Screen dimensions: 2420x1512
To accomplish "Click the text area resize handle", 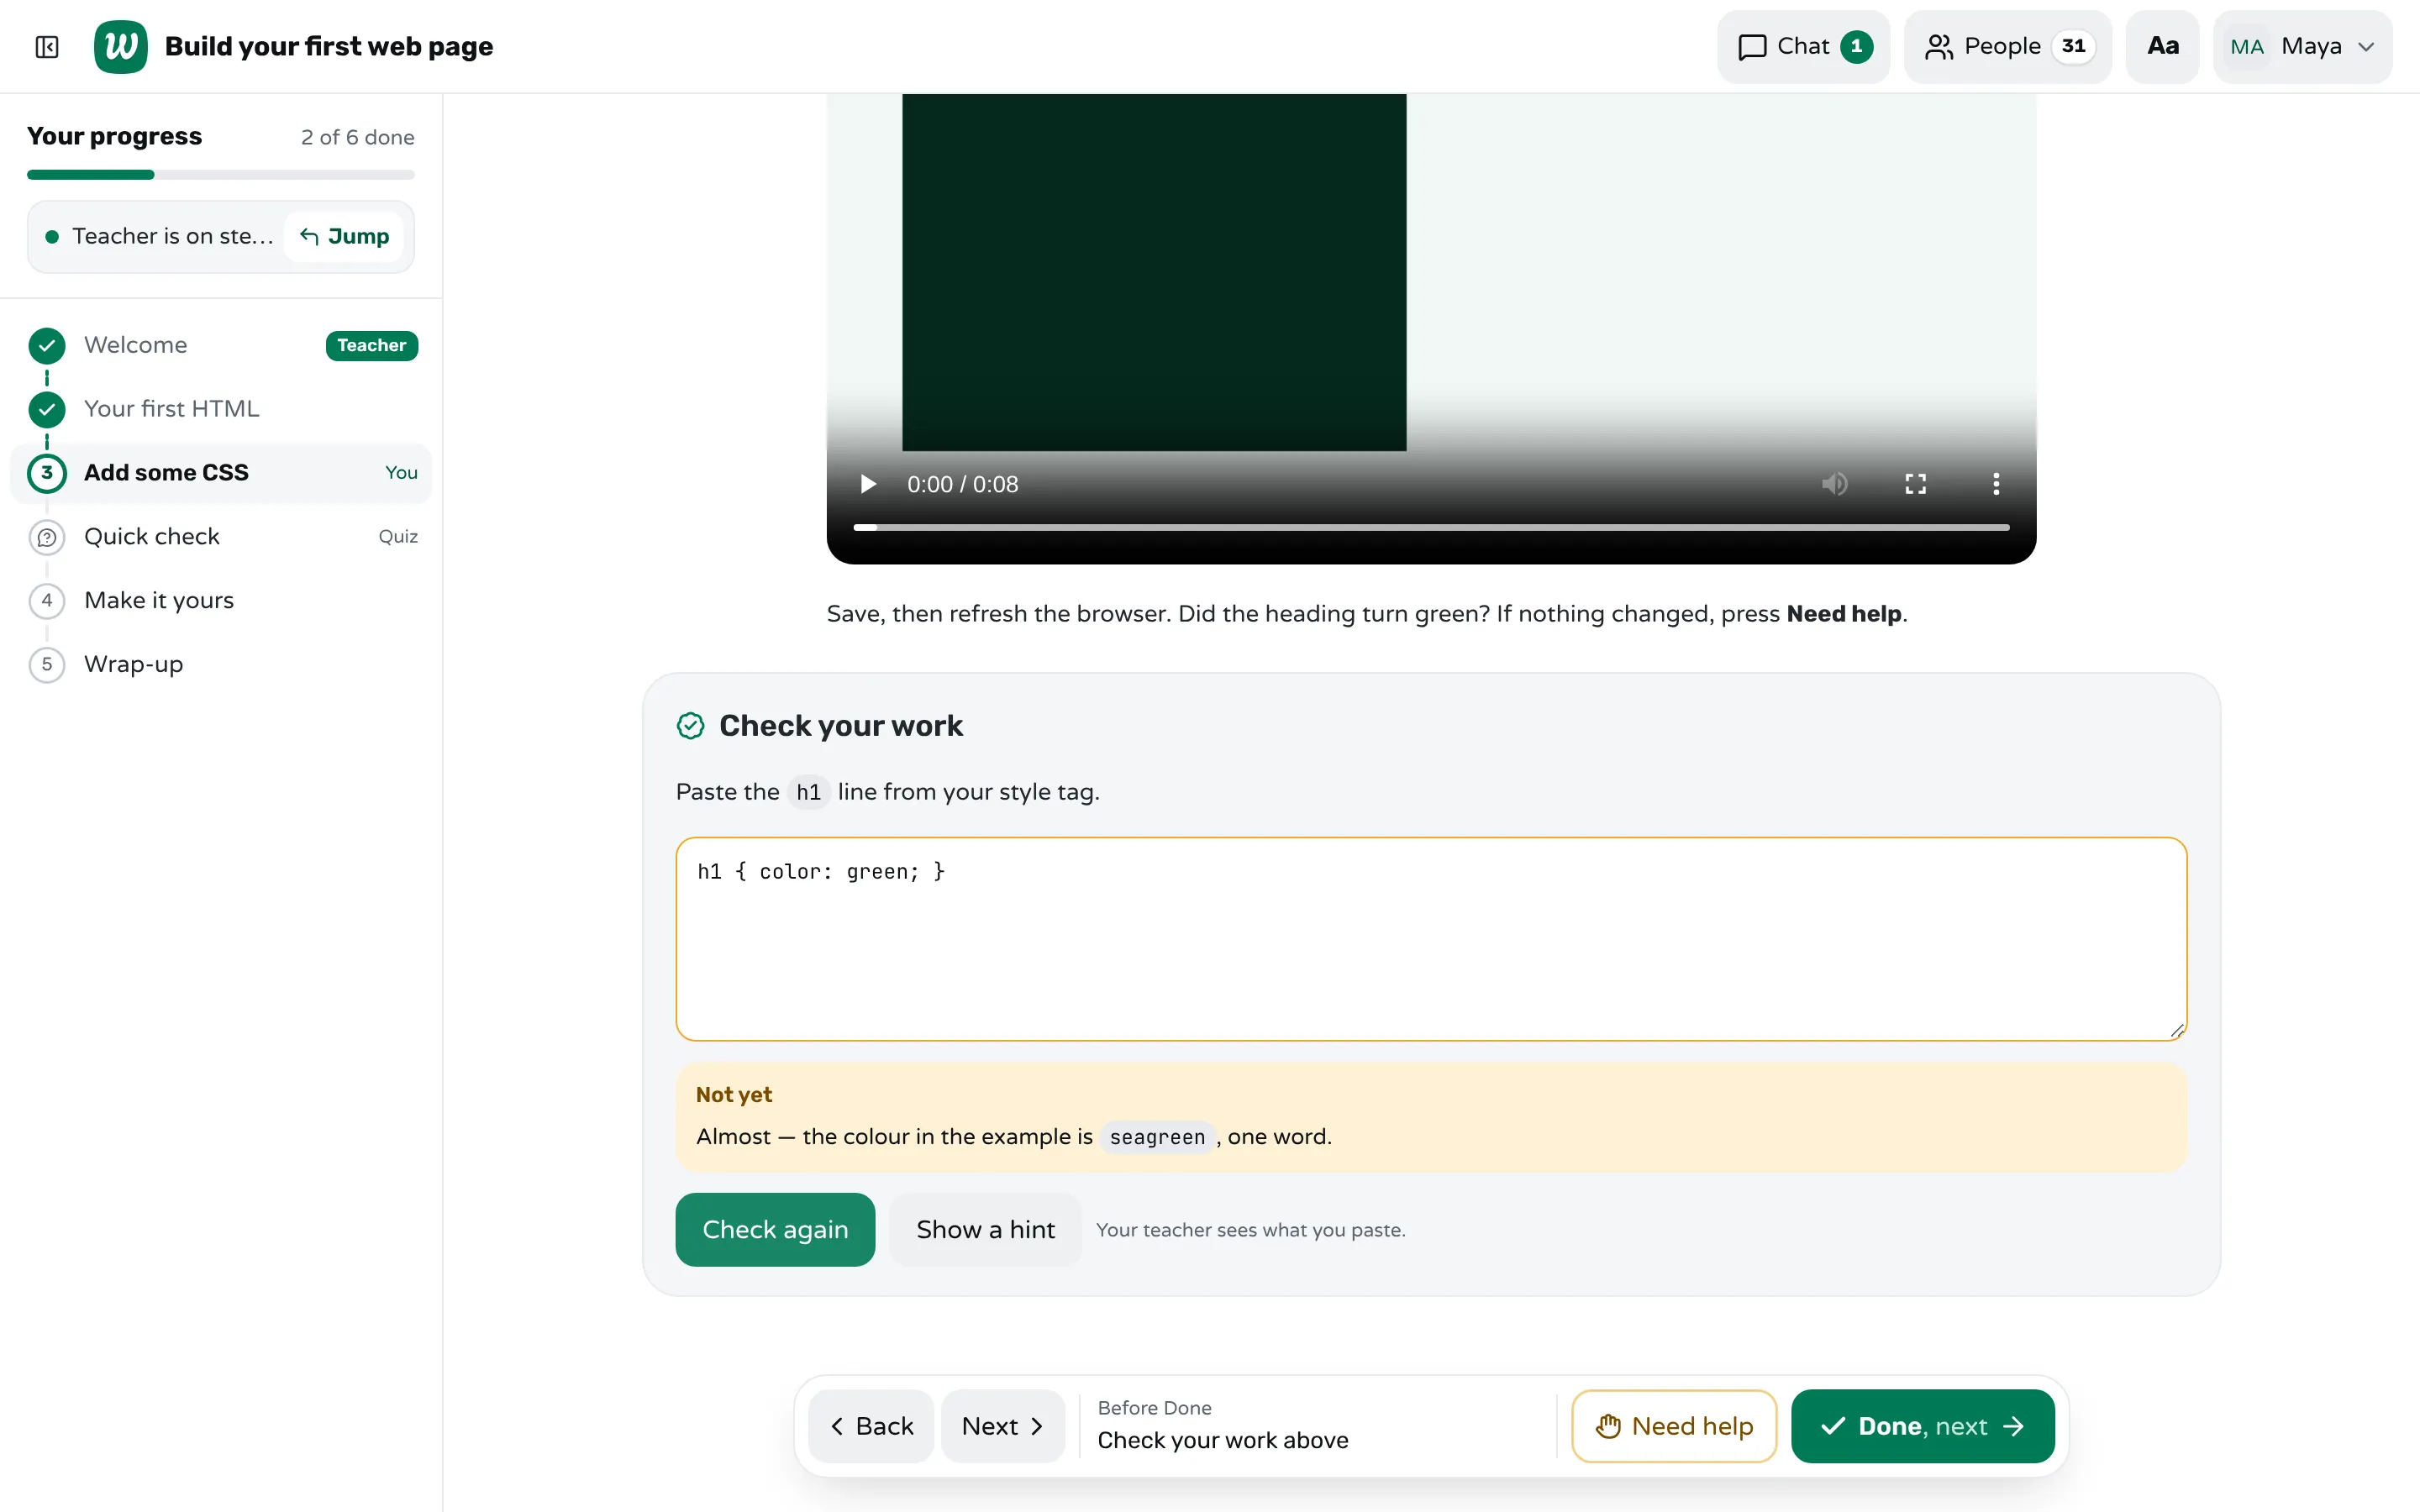I will [x=2176, y=1030].
